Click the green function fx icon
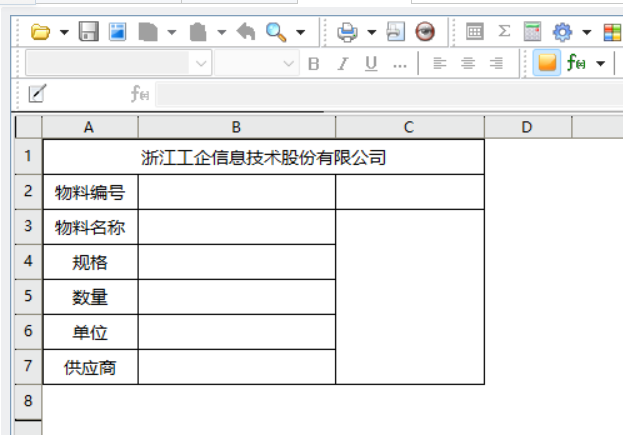Viewport: 623px width, 435px height. [x=576, y=62]
